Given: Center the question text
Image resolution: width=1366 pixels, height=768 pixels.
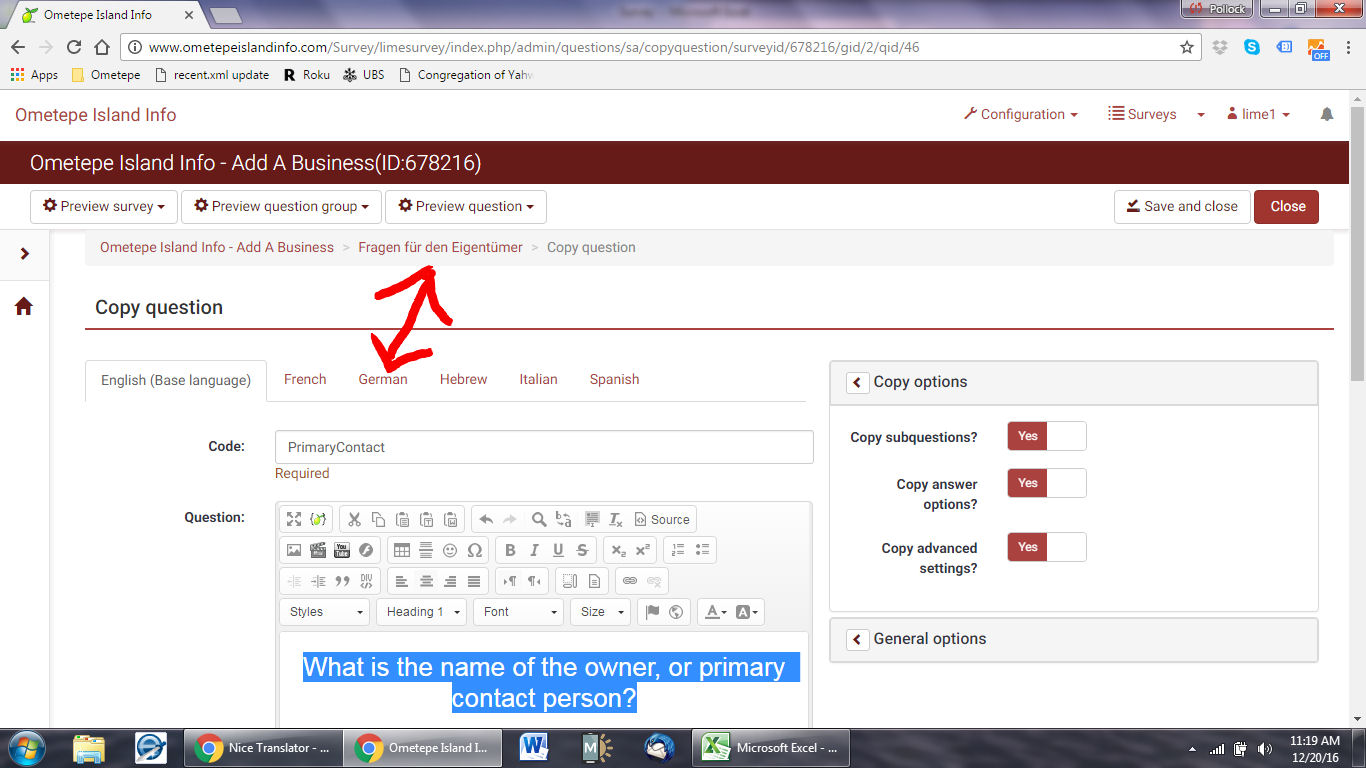Looking at the screenshot, I should (426, 581).
